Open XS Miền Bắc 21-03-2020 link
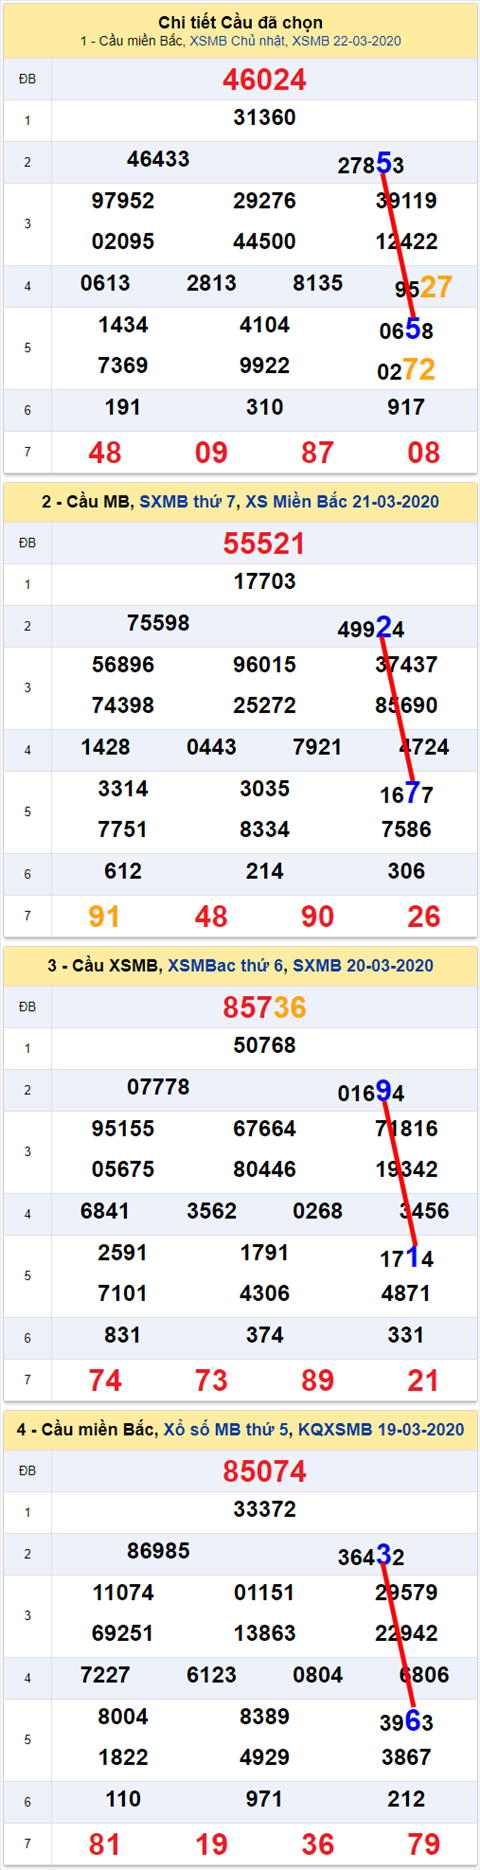Image resolution: width=480 pixels, height=1870 pixels. [342, 502]
